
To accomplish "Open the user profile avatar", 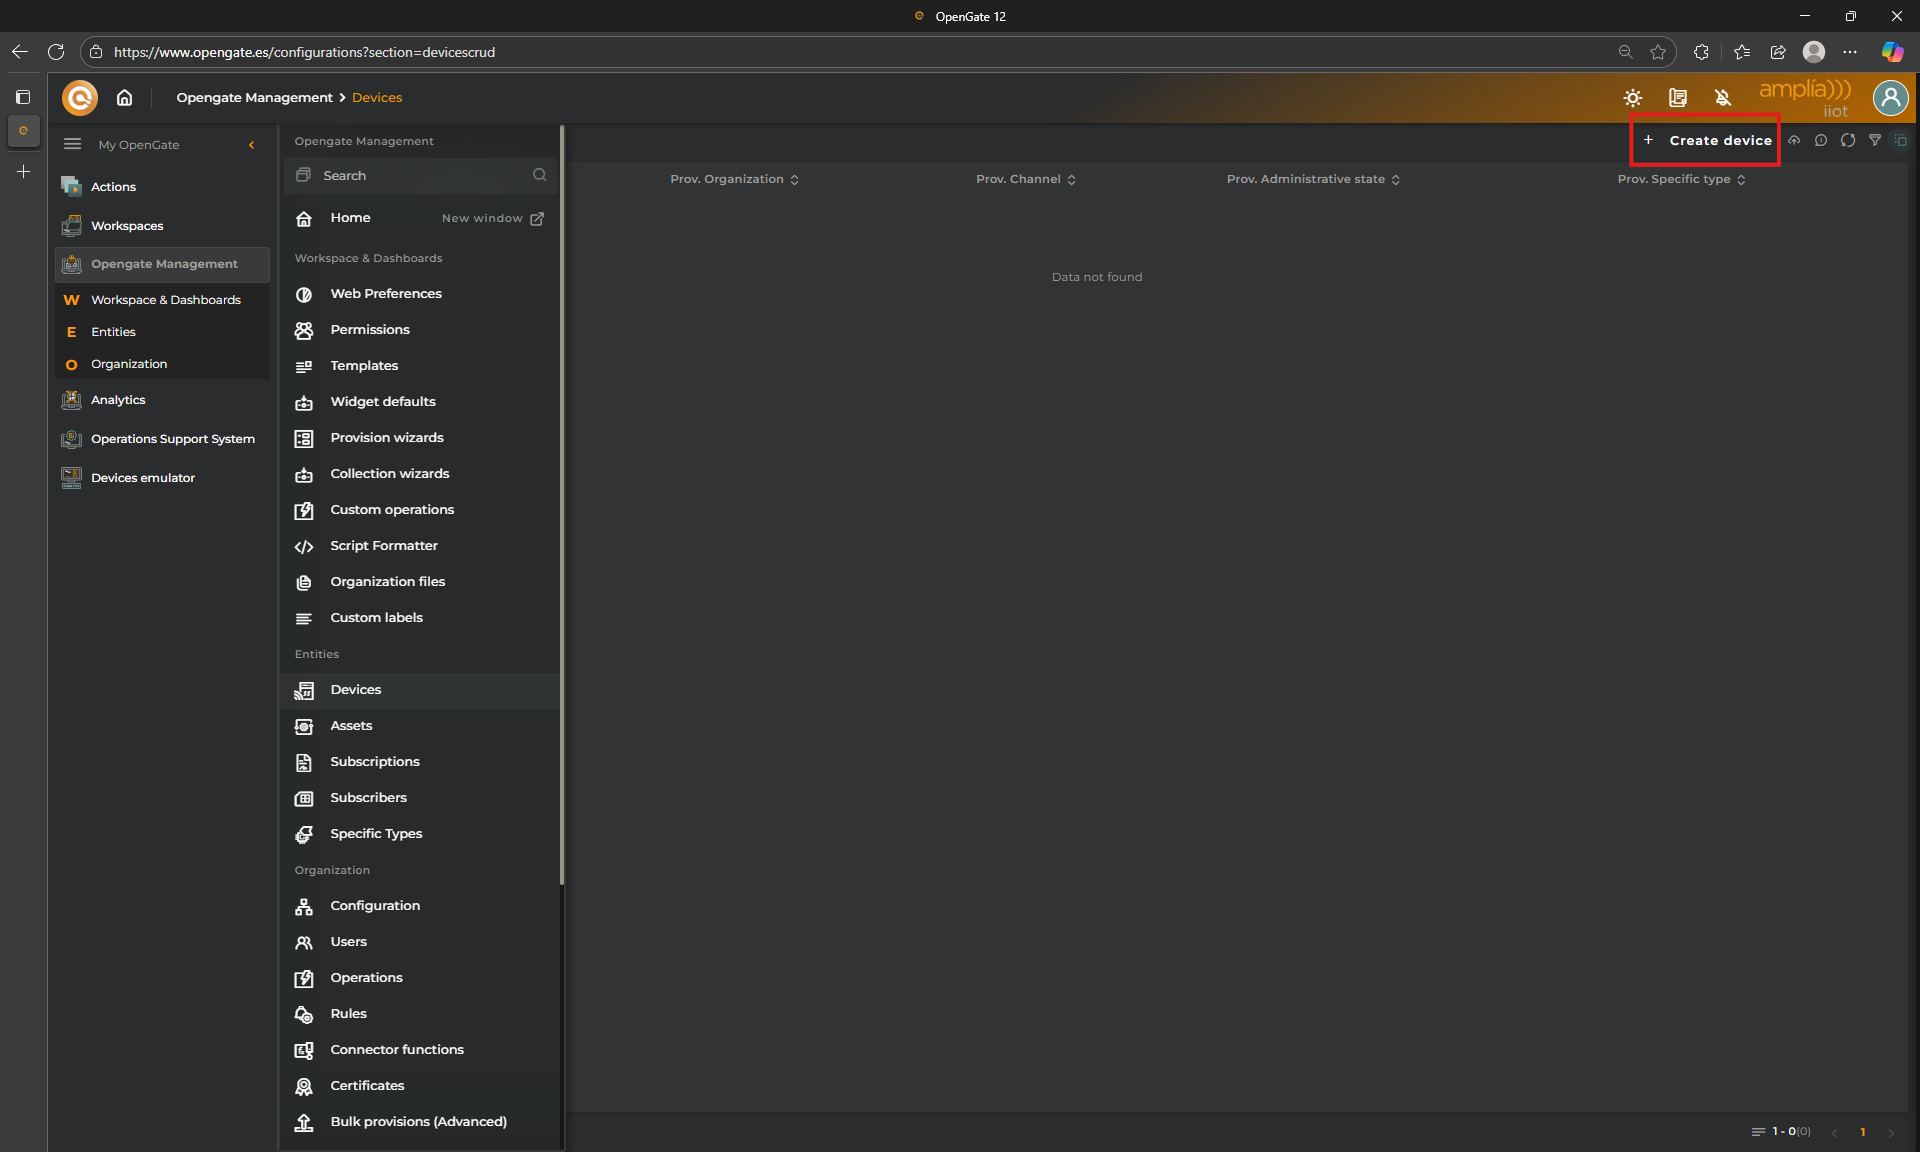I will 1890,98.
